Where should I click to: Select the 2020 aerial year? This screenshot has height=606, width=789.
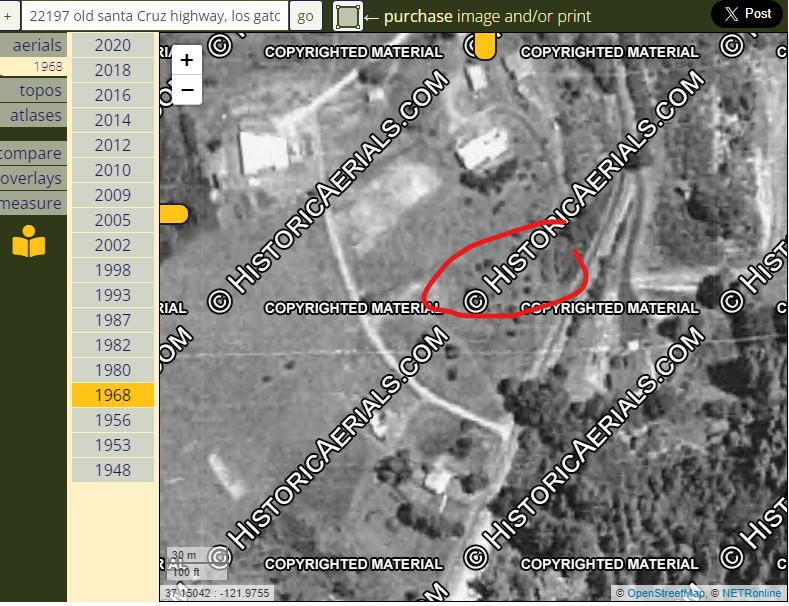click(x=113, y=45)
